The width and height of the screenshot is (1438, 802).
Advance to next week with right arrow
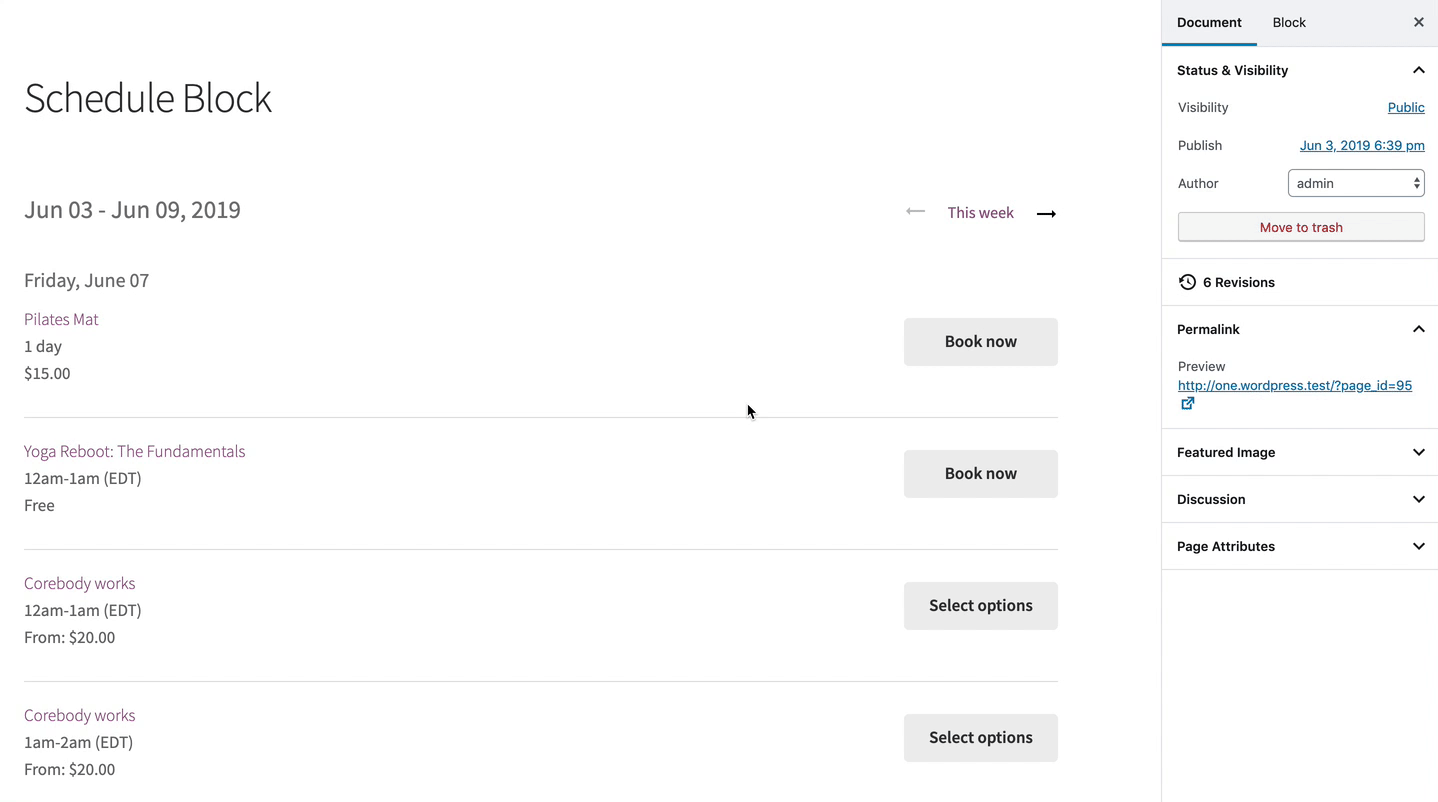tap(1046, 213)
